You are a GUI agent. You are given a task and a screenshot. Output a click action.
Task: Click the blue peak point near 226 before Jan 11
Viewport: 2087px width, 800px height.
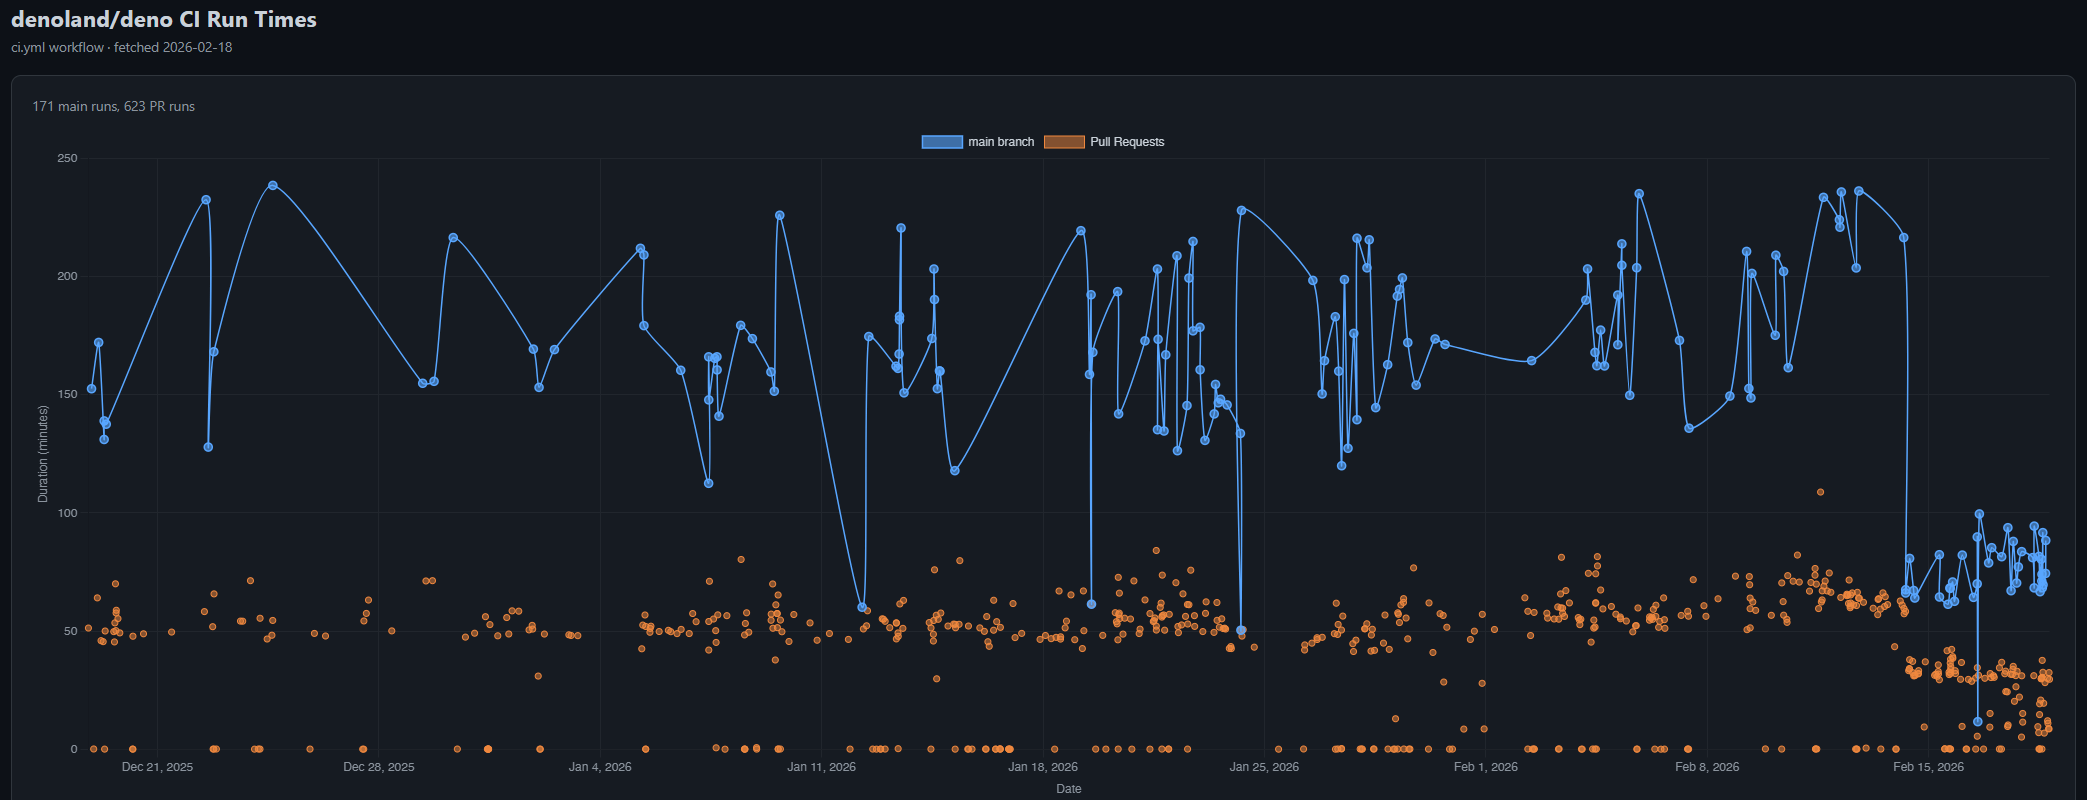[x=780, y=215]
